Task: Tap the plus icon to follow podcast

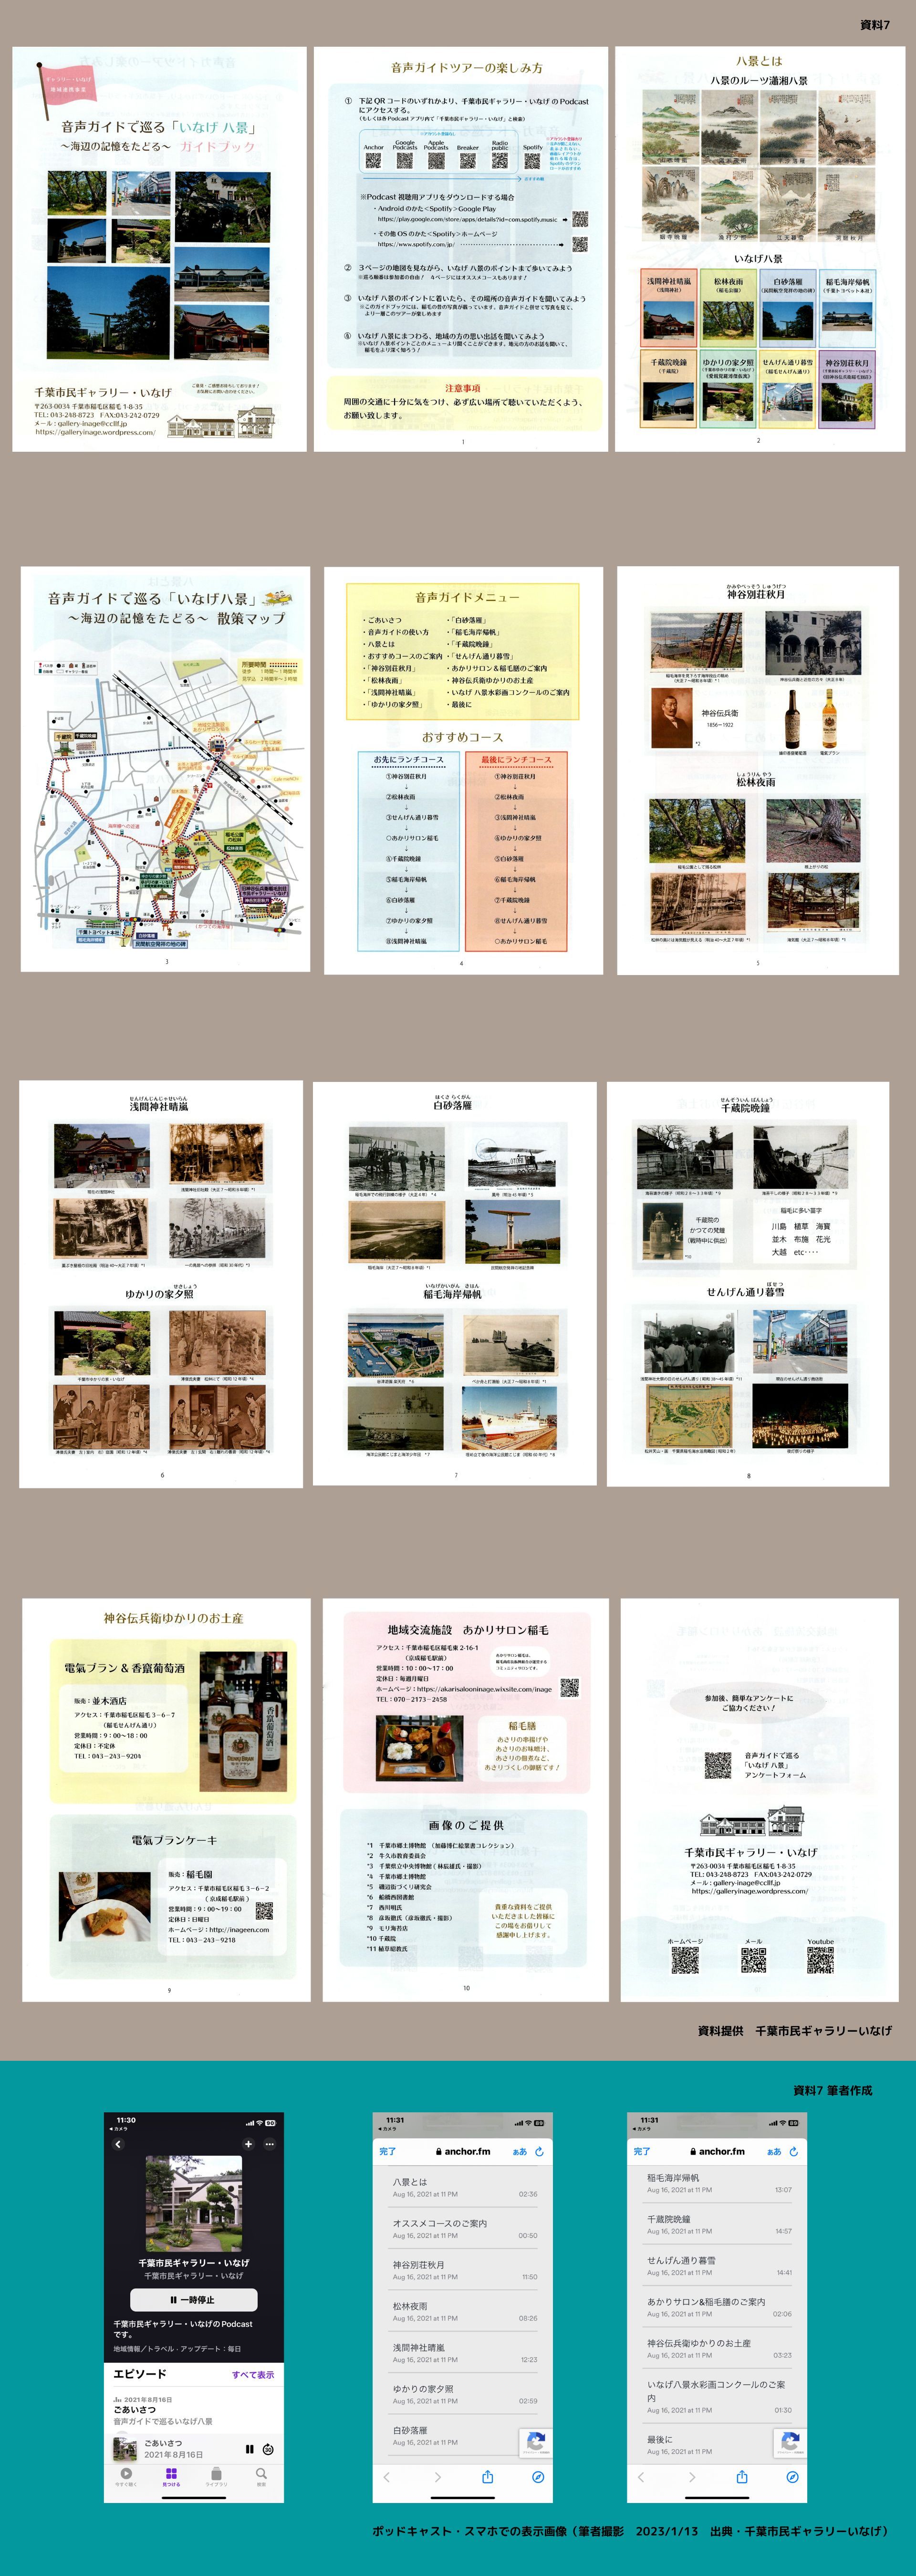Action: pos(248,2144)
